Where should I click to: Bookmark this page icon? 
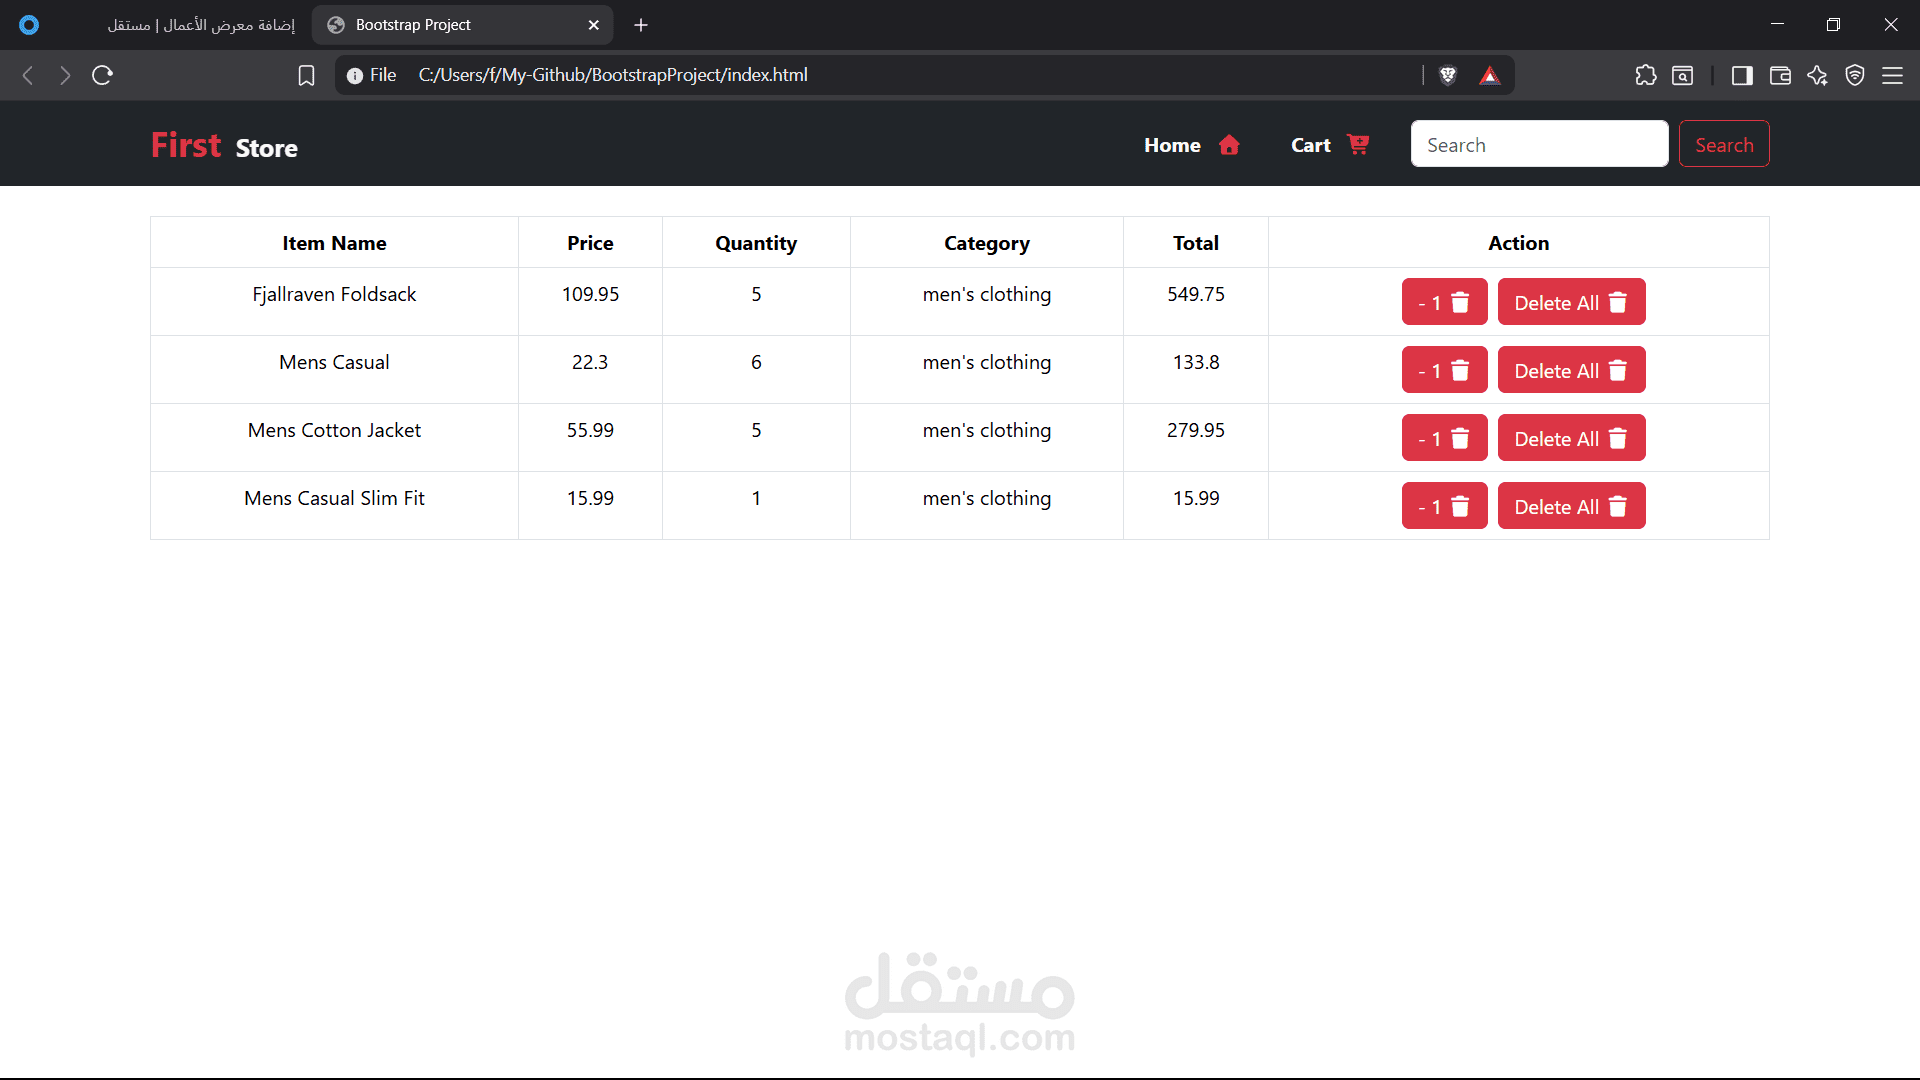tap(307, 75)
